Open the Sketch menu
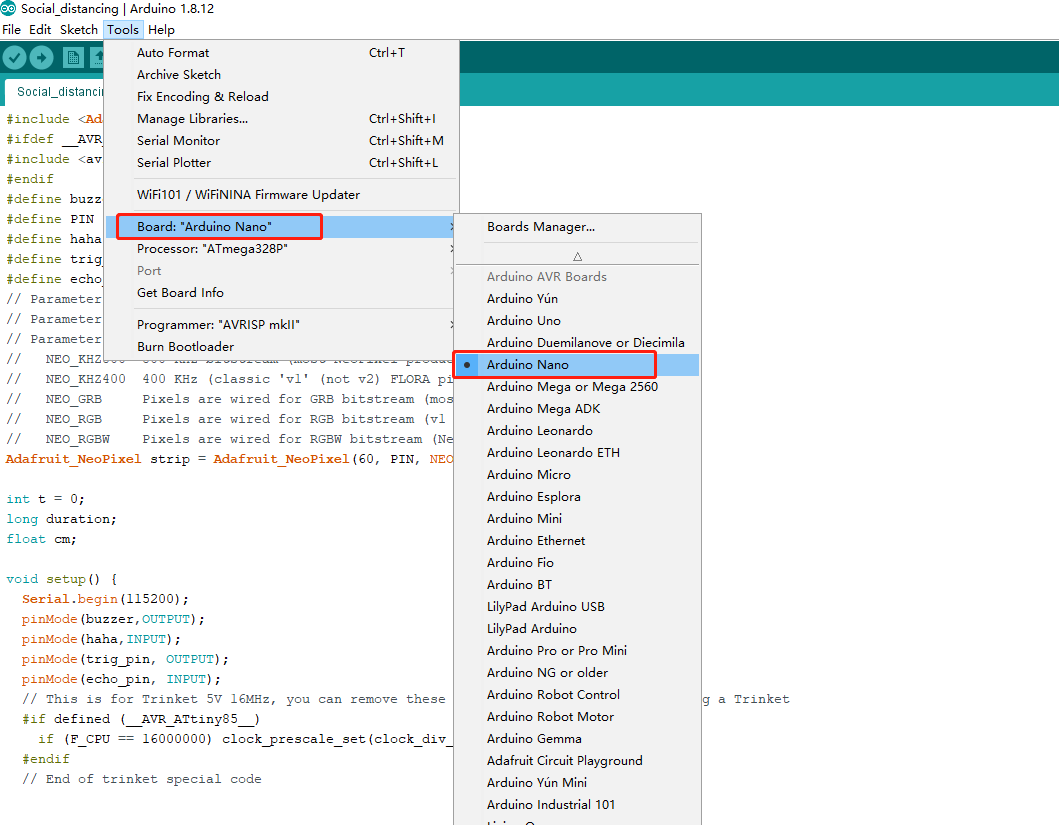 tap(79, 30)
